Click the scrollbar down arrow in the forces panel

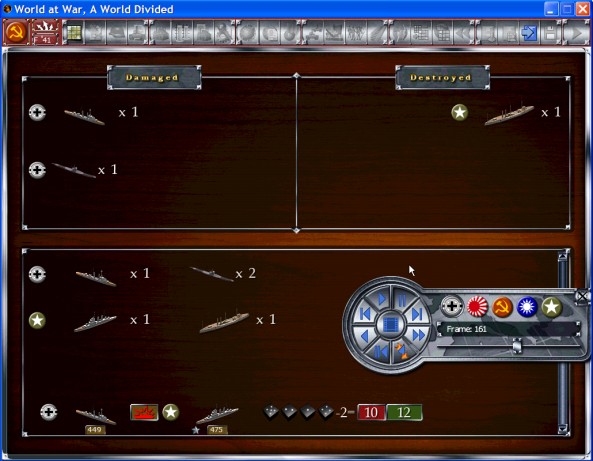pyautogui.click(x=563, y=428)
